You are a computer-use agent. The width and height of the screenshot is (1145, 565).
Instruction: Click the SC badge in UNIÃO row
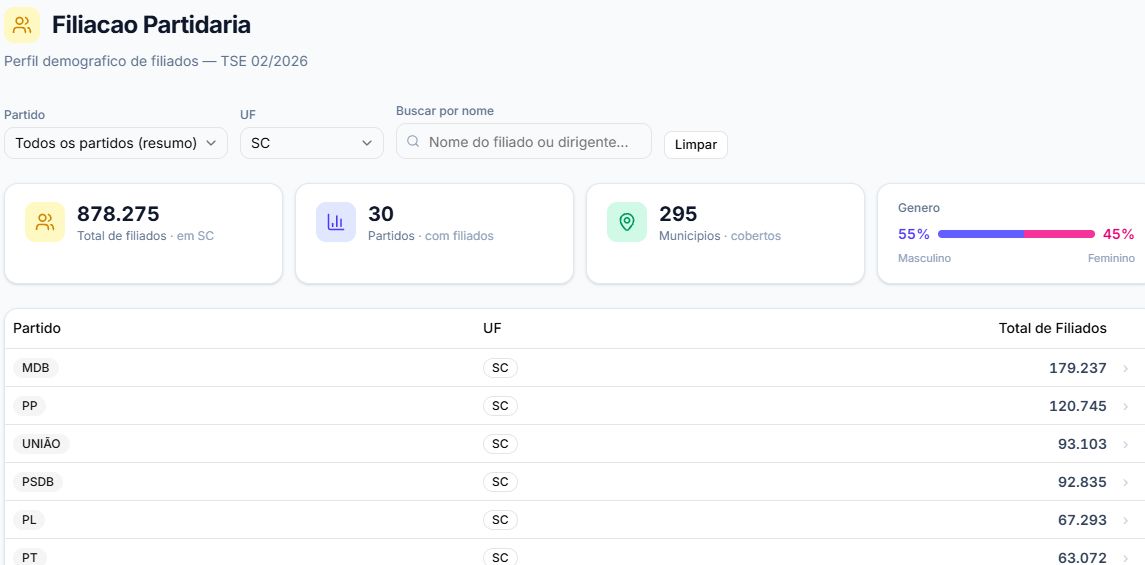[500, 444]
